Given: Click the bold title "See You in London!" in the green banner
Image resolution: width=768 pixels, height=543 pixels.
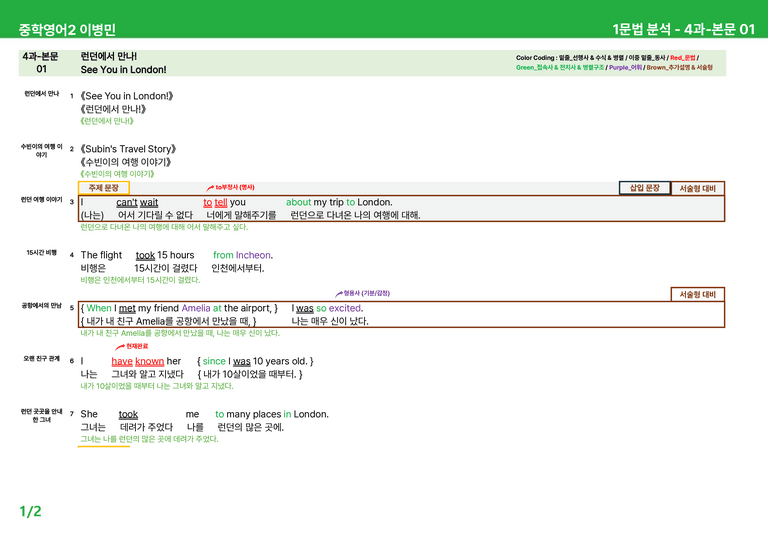Looking at the screenshot, I should (123, 70).
